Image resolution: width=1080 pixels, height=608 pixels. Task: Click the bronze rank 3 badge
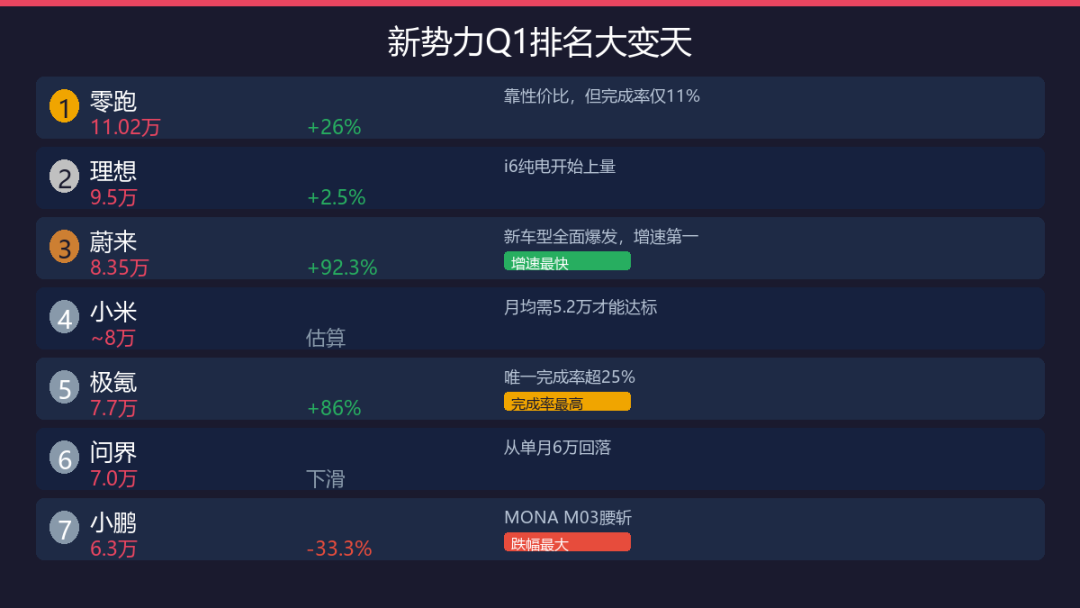pos(64,248)
